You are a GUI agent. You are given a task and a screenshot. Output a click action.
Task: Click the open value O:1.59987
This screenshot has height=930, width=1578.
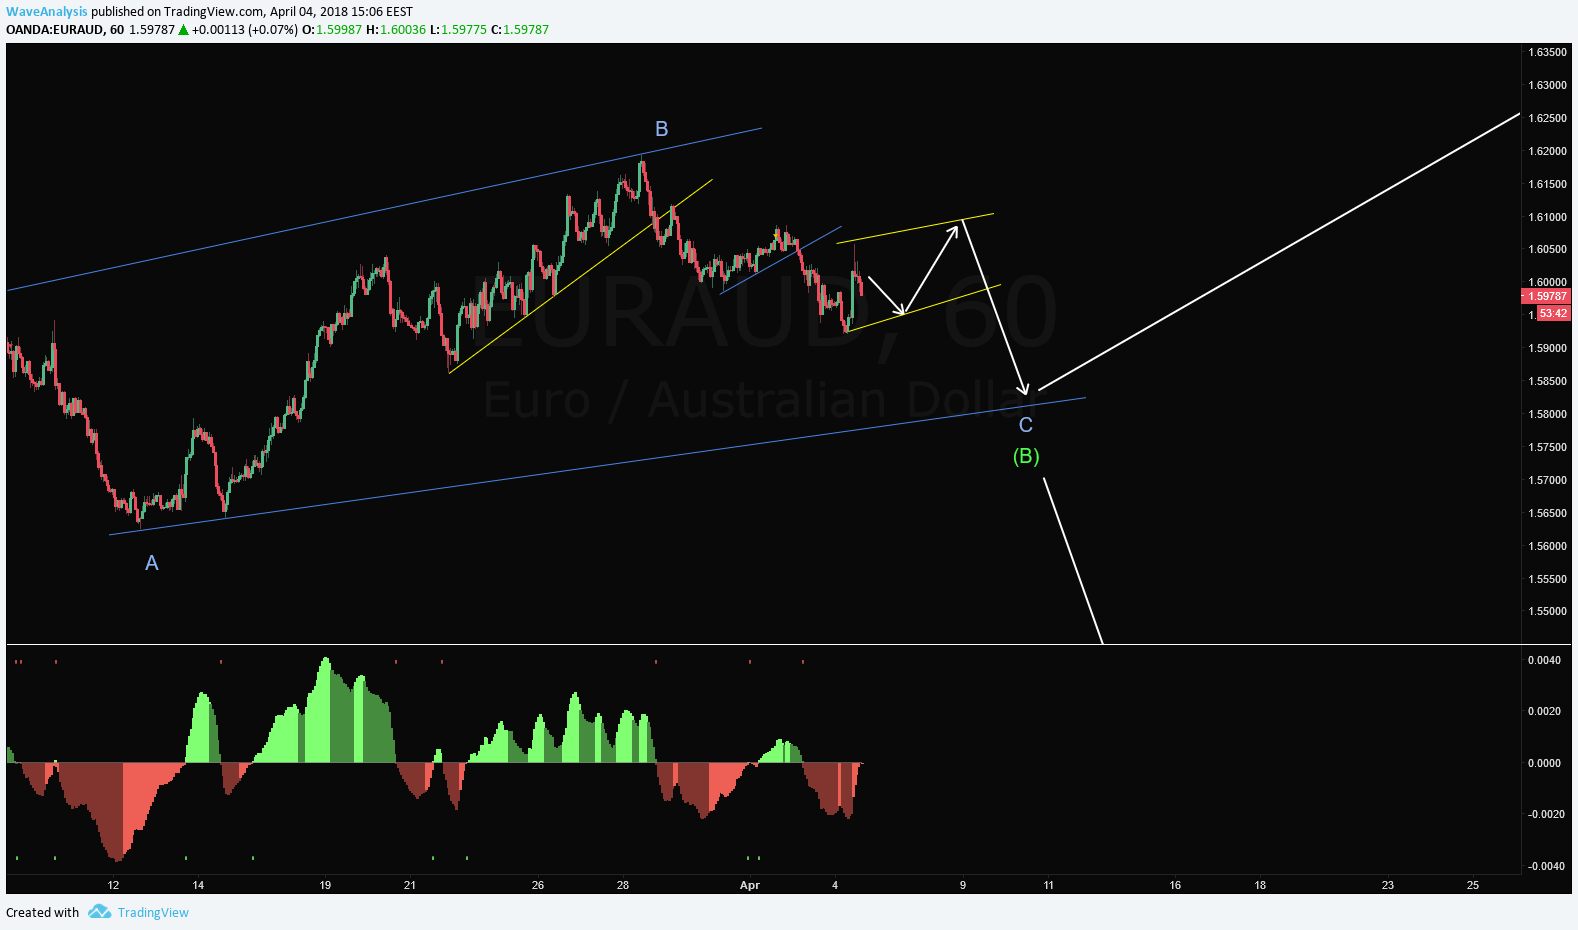click(332, 29)
